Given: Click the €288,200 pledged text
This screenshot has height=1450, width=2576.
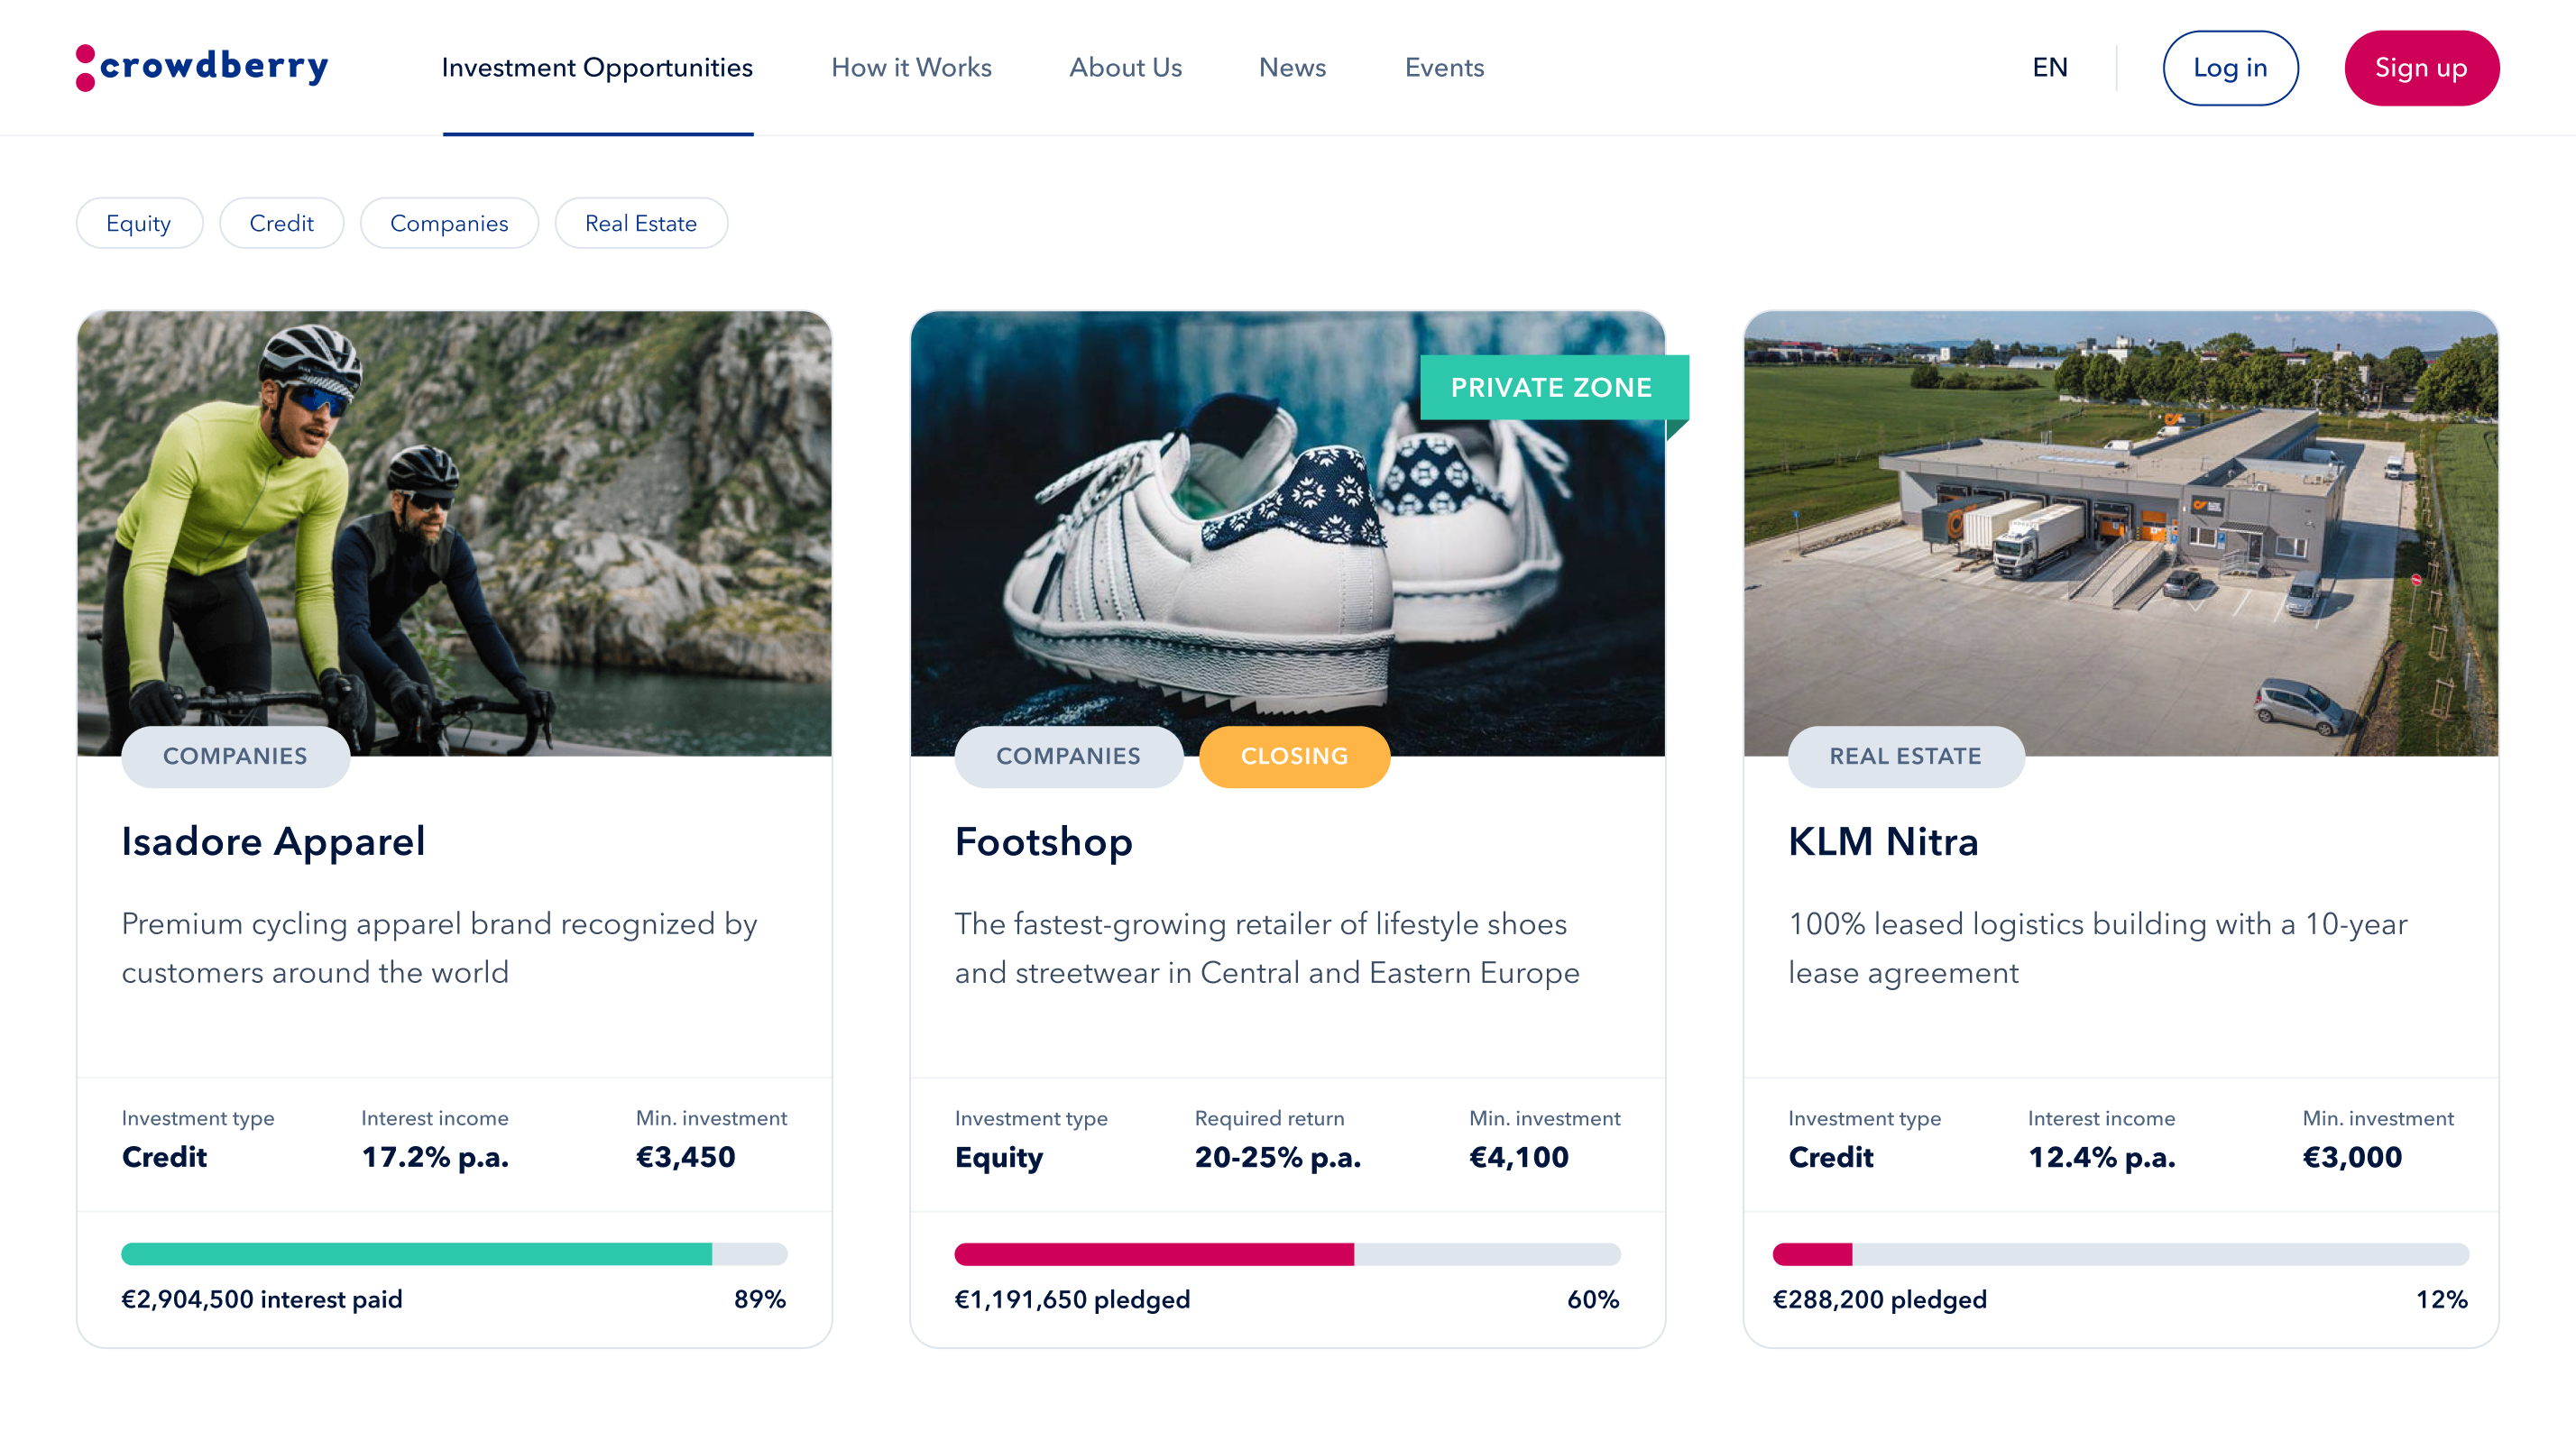Looking at the screenshot, I should click(1879, 1299).
